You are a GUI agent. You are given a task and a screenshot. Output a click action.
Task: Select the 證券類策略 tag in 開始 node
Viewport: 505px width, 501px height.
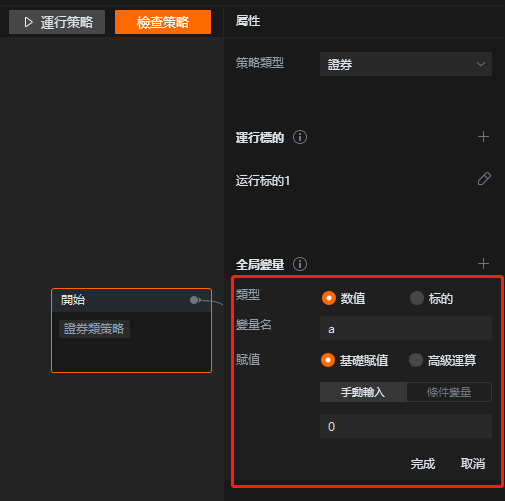pos(94,329)
